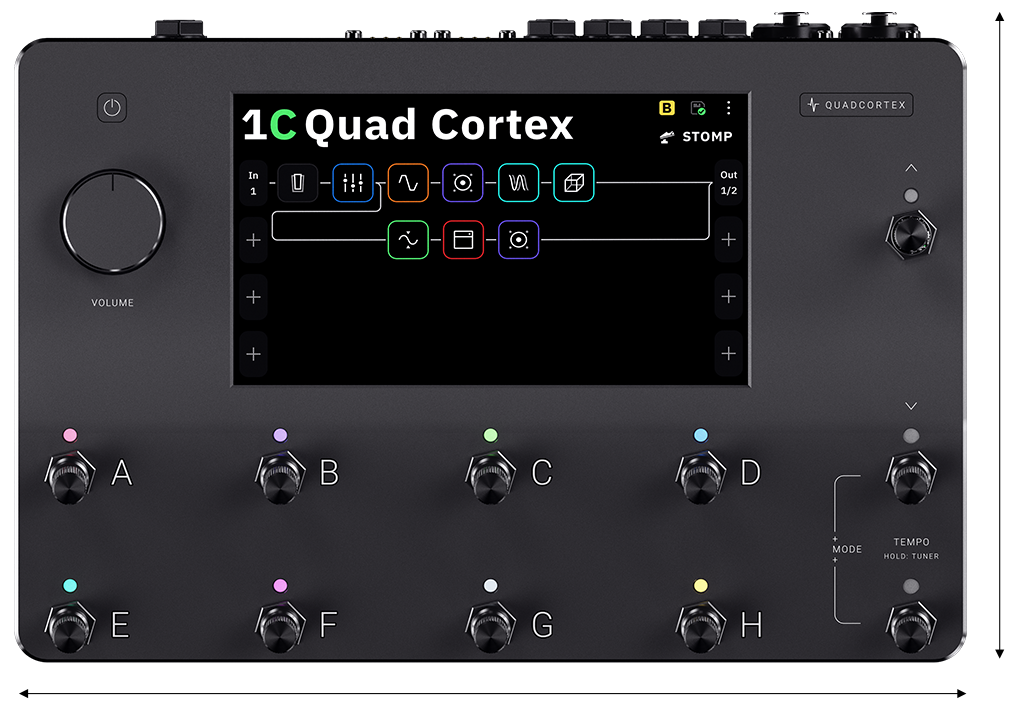Click the VOLUME knob
Viewport: 1025px width, 722px height.
(x=112, y=221)
